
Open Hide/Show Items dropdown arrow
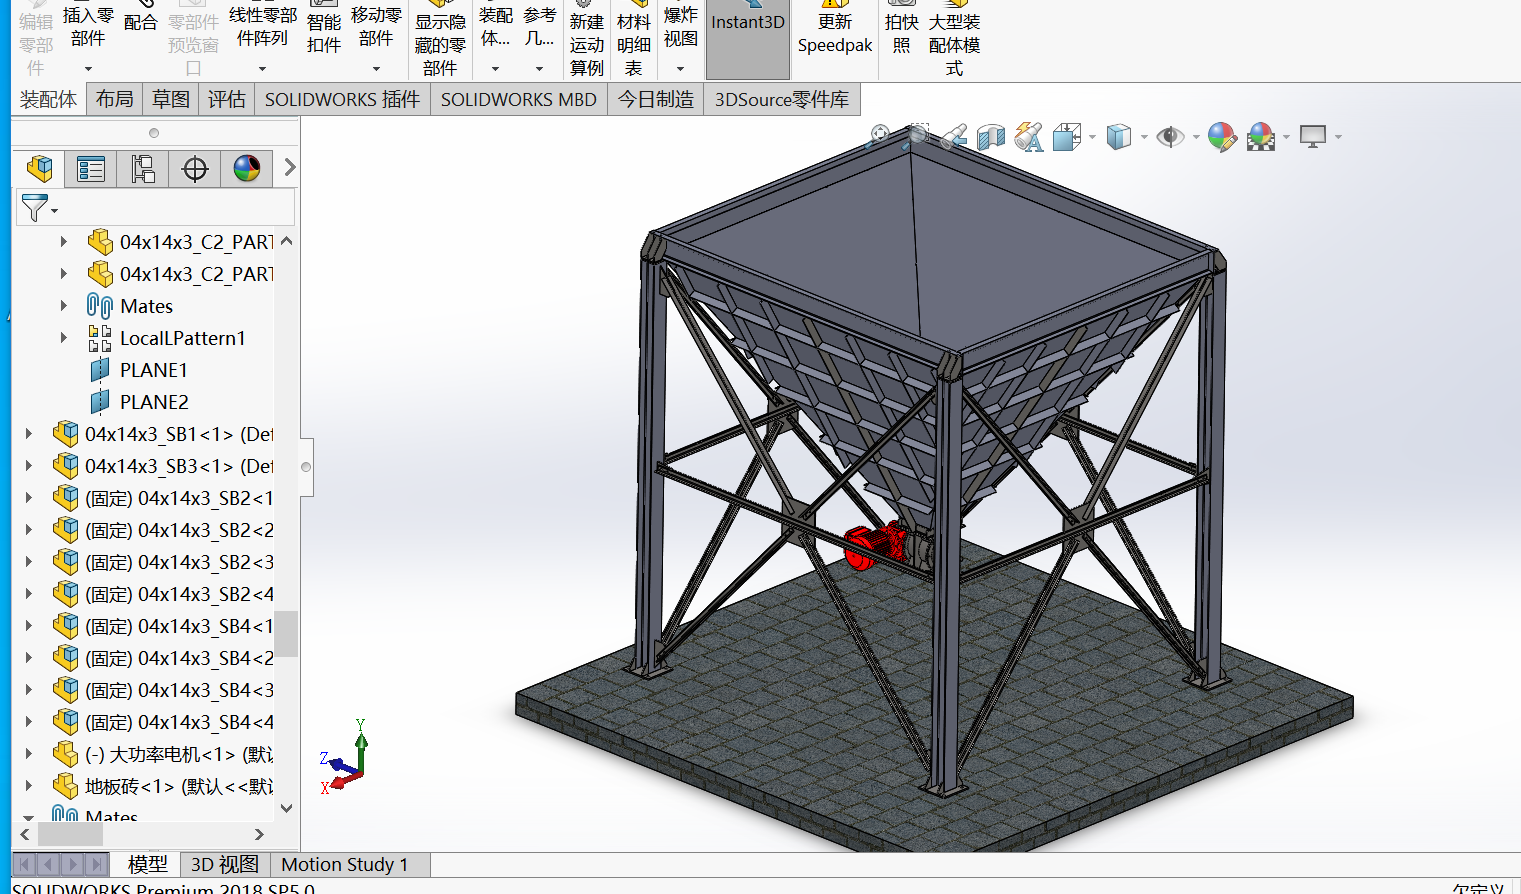click(x=1196, y=137)
